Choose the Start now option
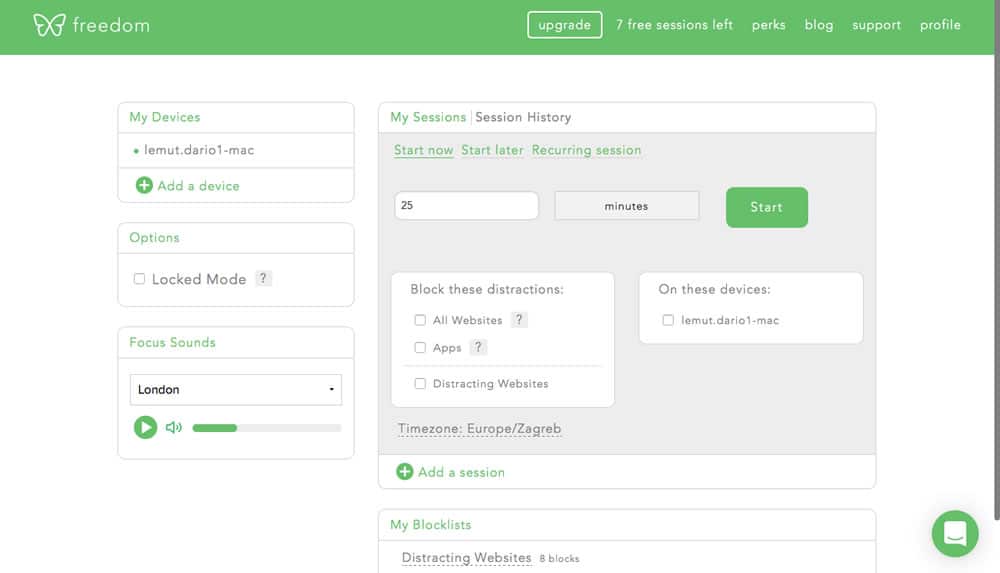This screenshot has height=573, width=1000. (423, 150)
